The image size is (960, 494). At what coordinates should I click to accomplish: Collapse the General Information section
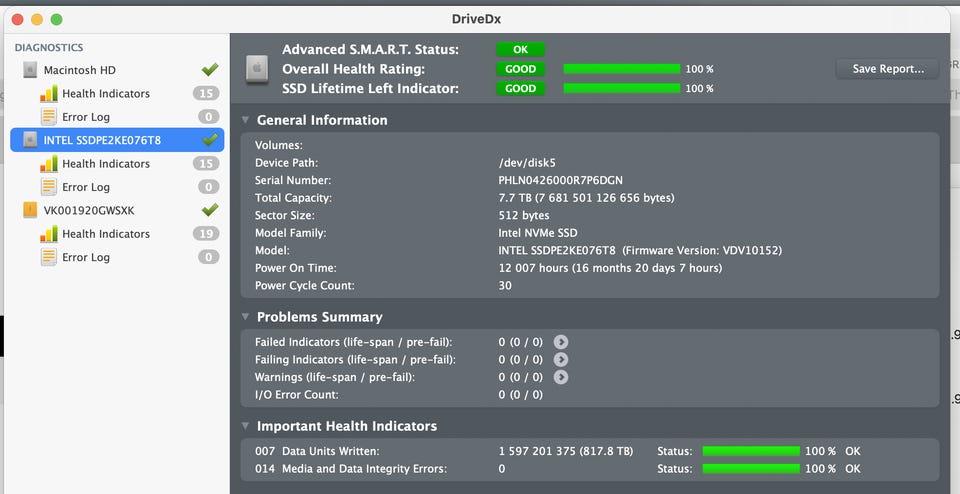click(246, 120)
